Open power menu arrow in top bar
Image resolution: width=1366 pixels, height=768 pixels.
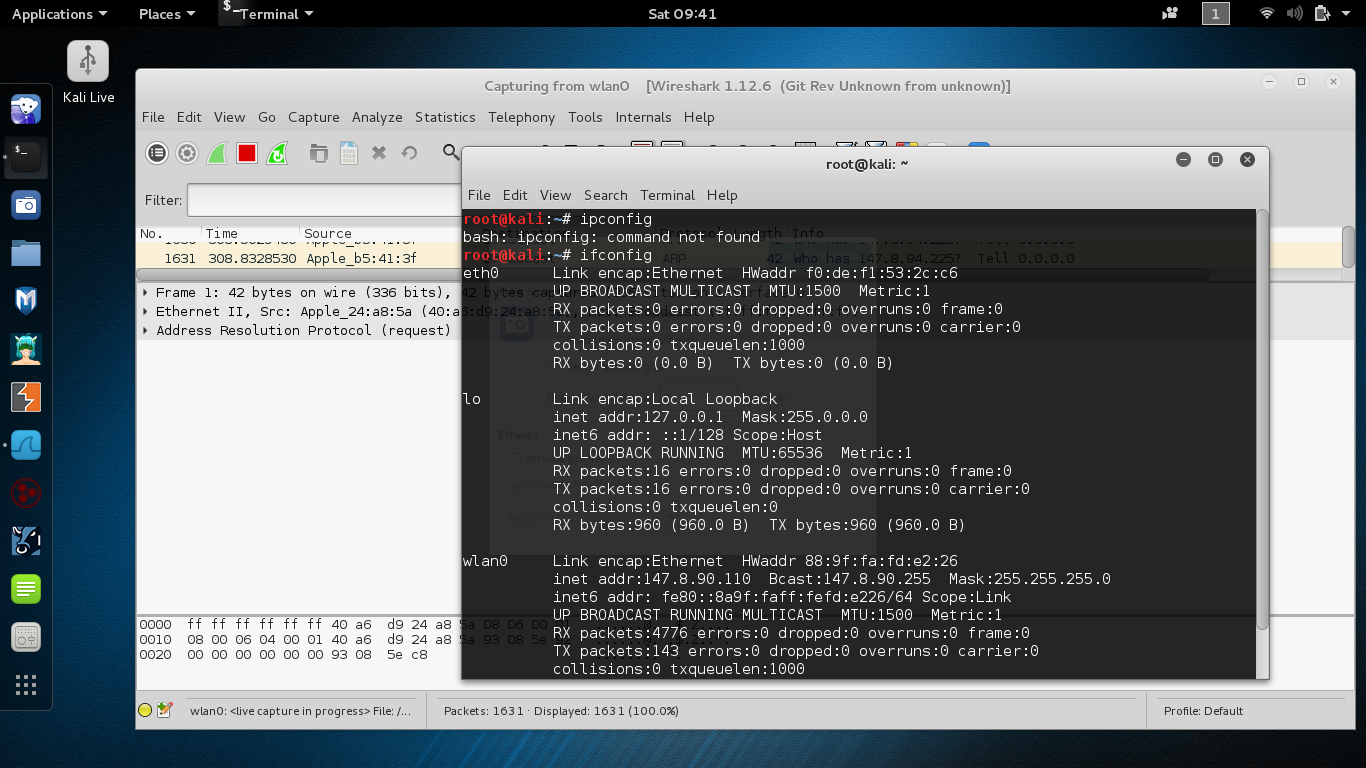click(1345, 14)
